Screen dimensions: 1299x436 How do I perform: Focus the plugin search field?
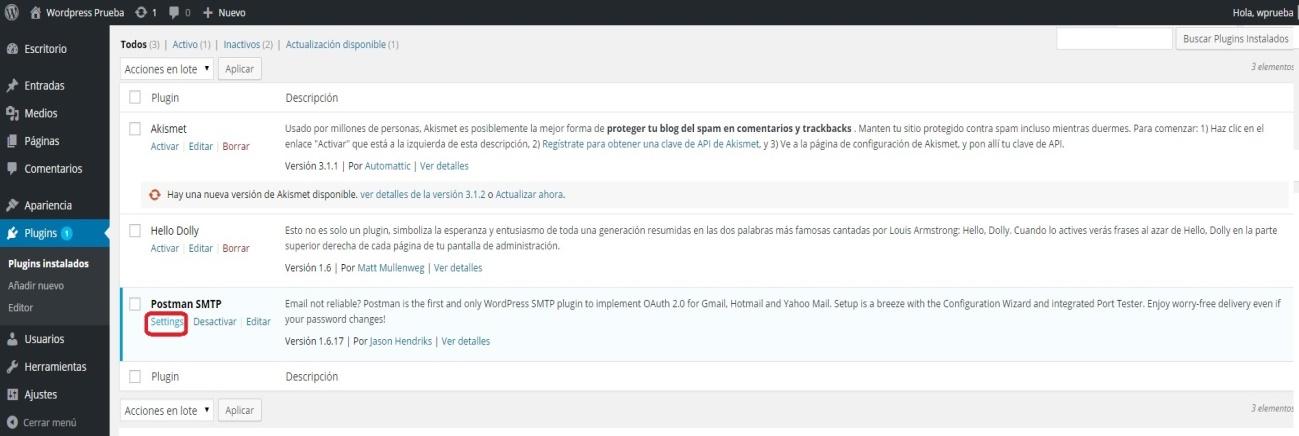[x=1113, y=38]
